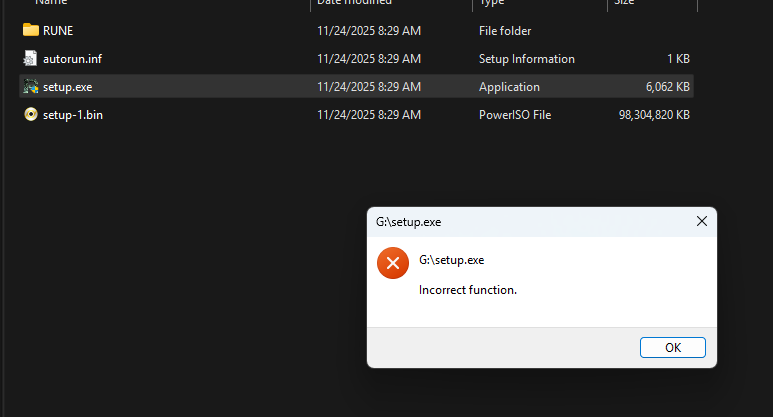
Task: Select the autorun.inf file name
Action: pos(72,59)
